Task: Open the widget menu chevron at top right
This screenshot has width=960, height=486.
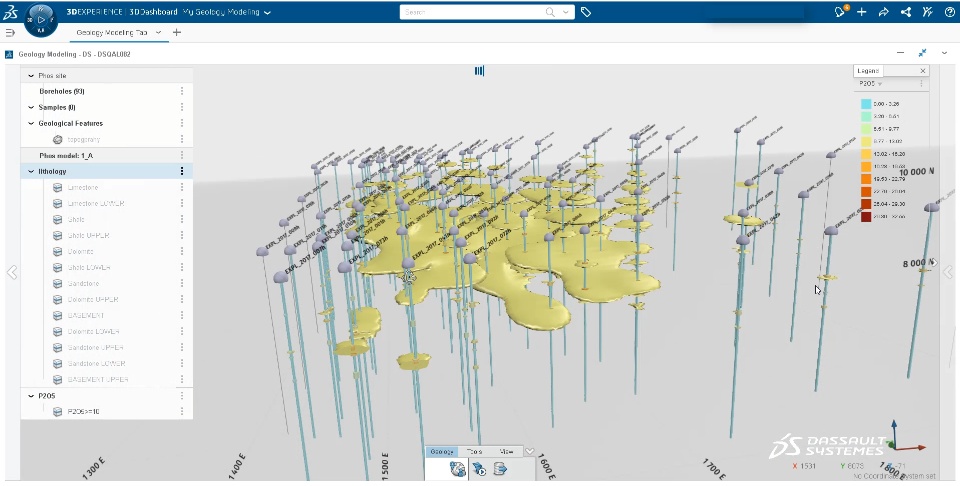Action: (x=945, y=53)
